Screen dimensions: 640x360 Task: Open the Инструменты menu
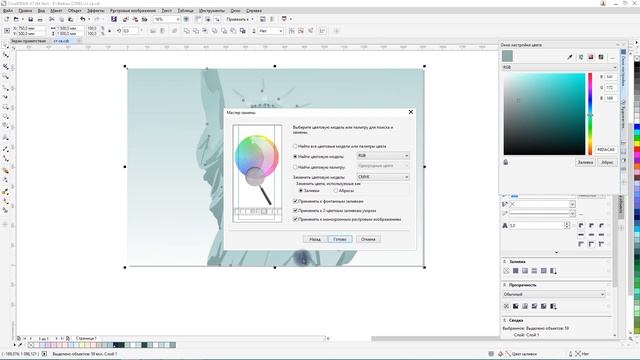point(212,11)
